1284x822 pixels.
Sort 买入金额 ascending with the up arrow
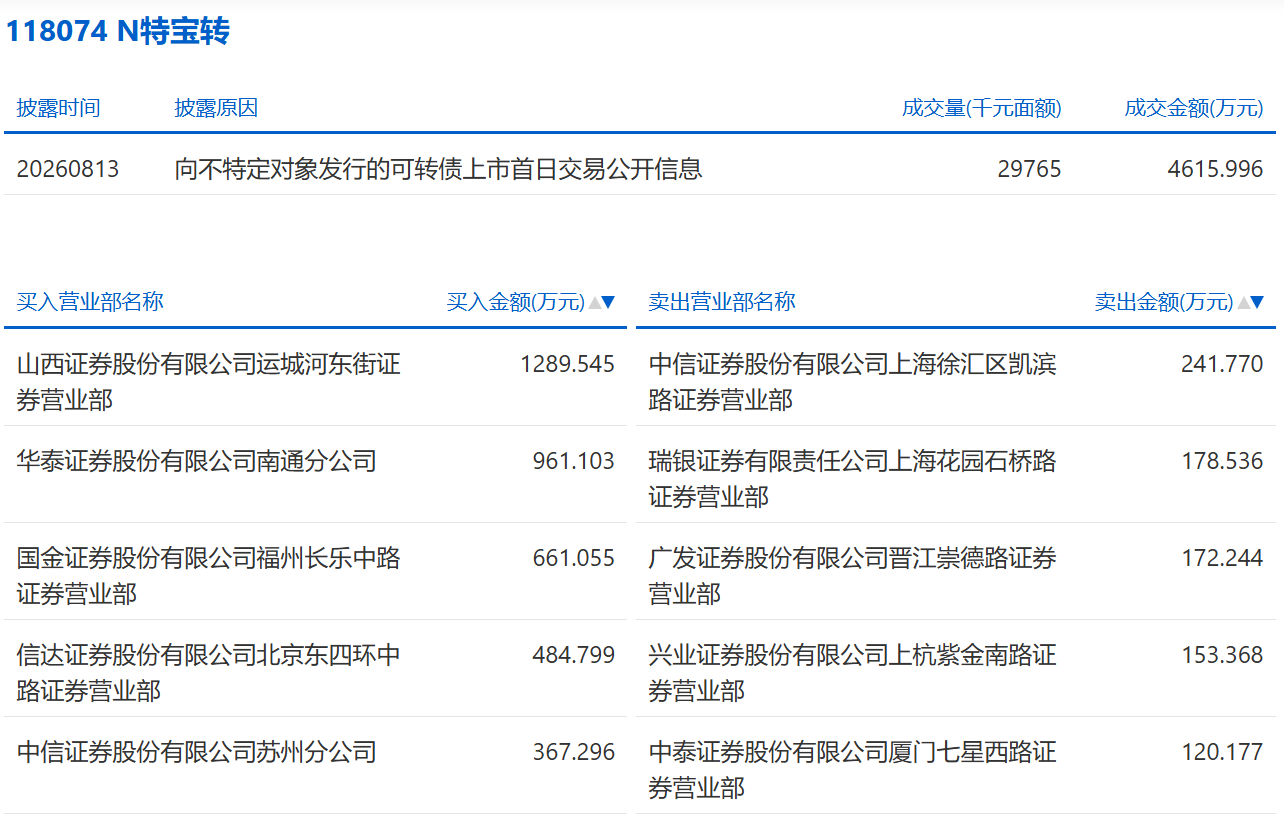point(595,302)
